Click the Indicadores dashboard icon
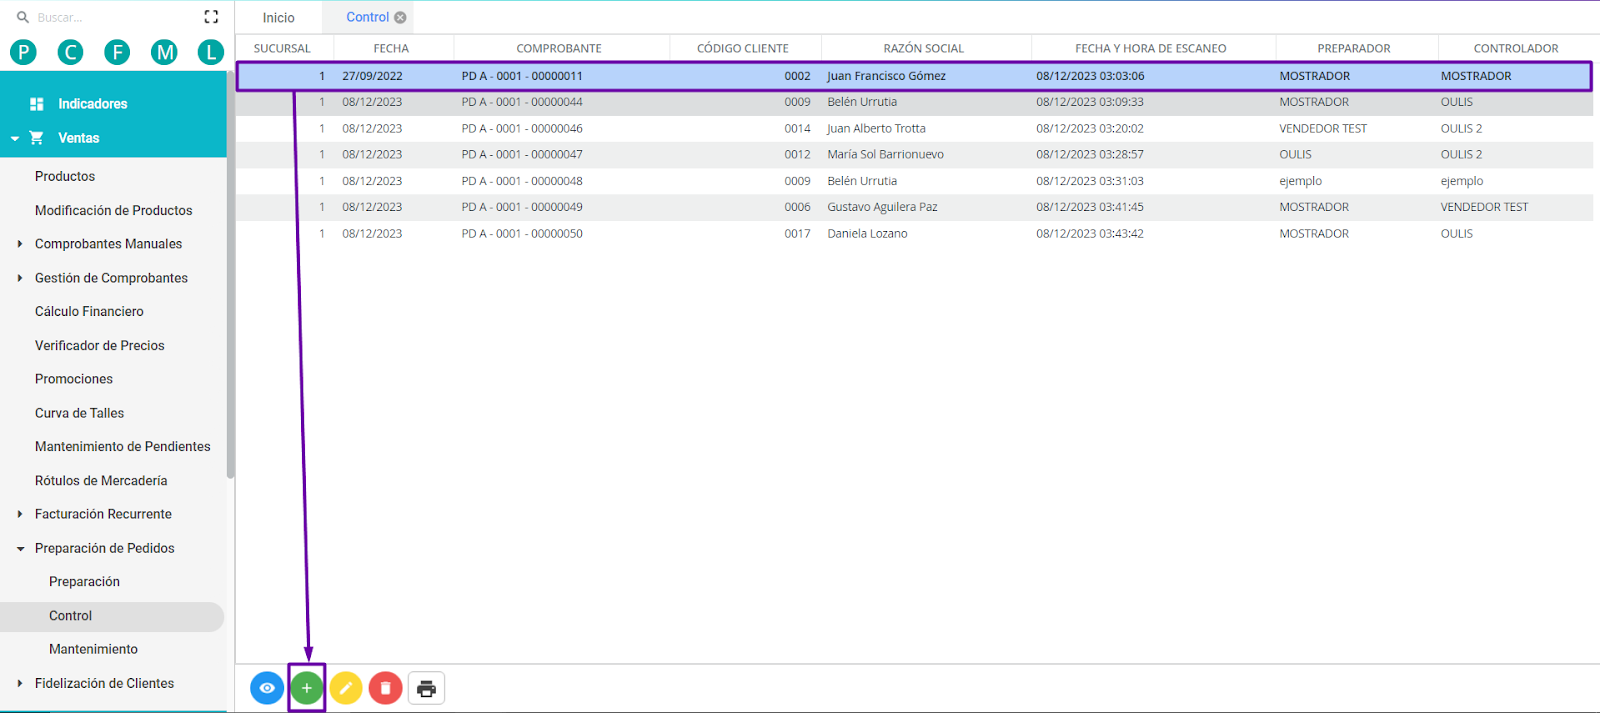 pos(37,104)
